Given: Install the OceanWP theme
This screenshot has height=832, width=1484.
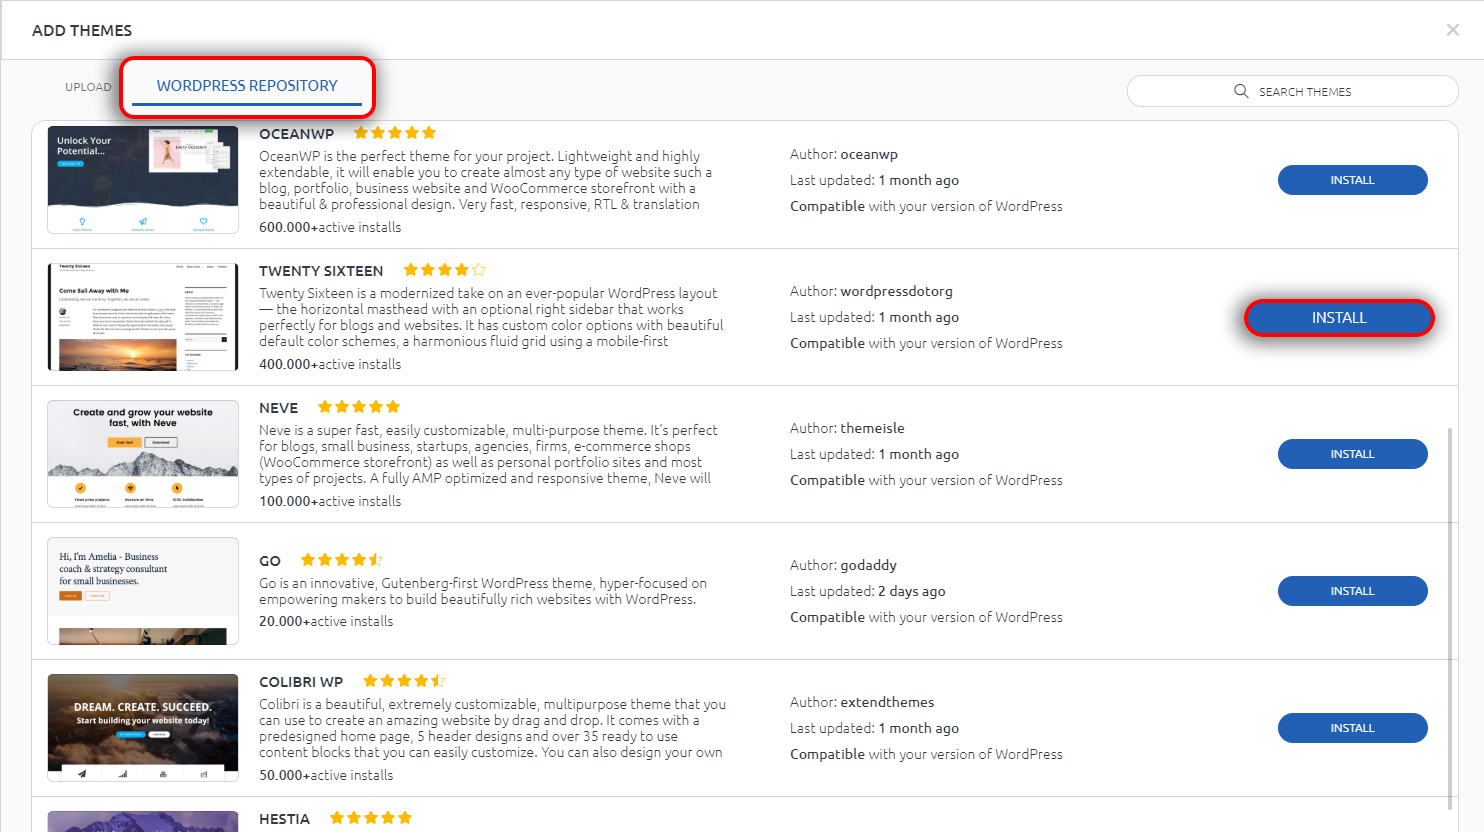Looking at the screenshot, I should pos(1353,180).
